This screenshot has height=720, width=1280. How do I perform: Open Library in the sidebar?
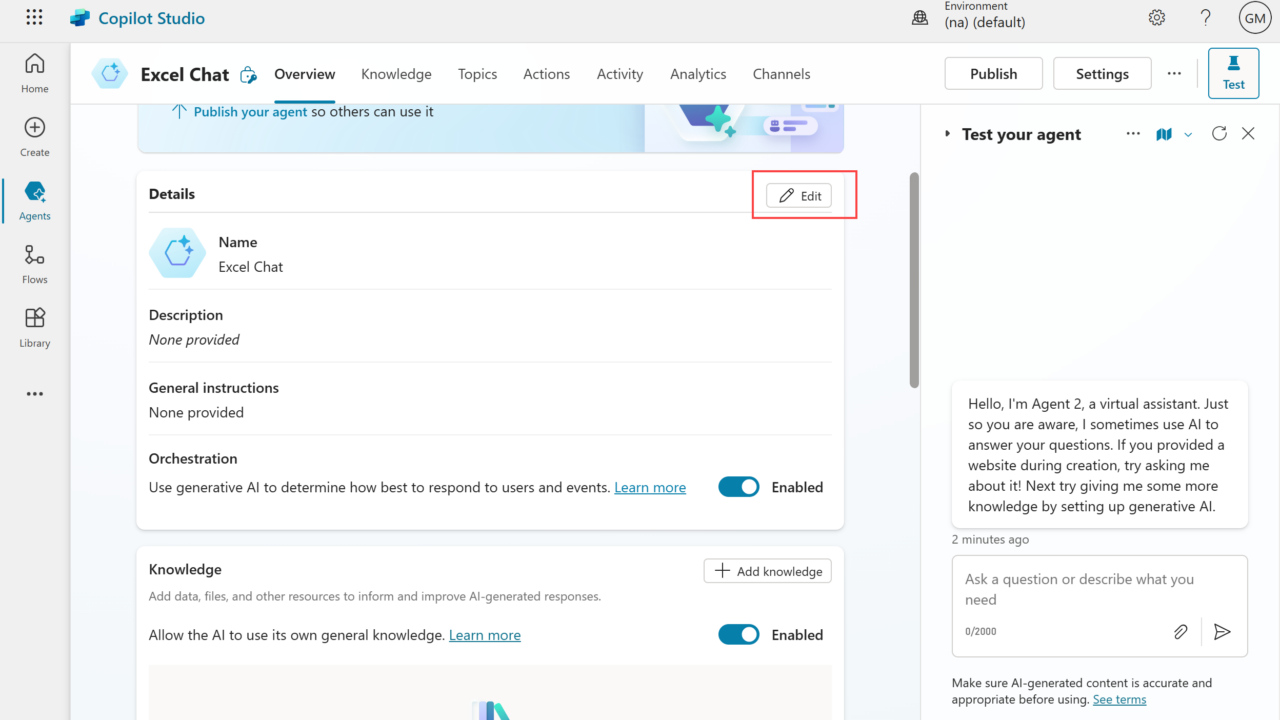coord(35,328)
